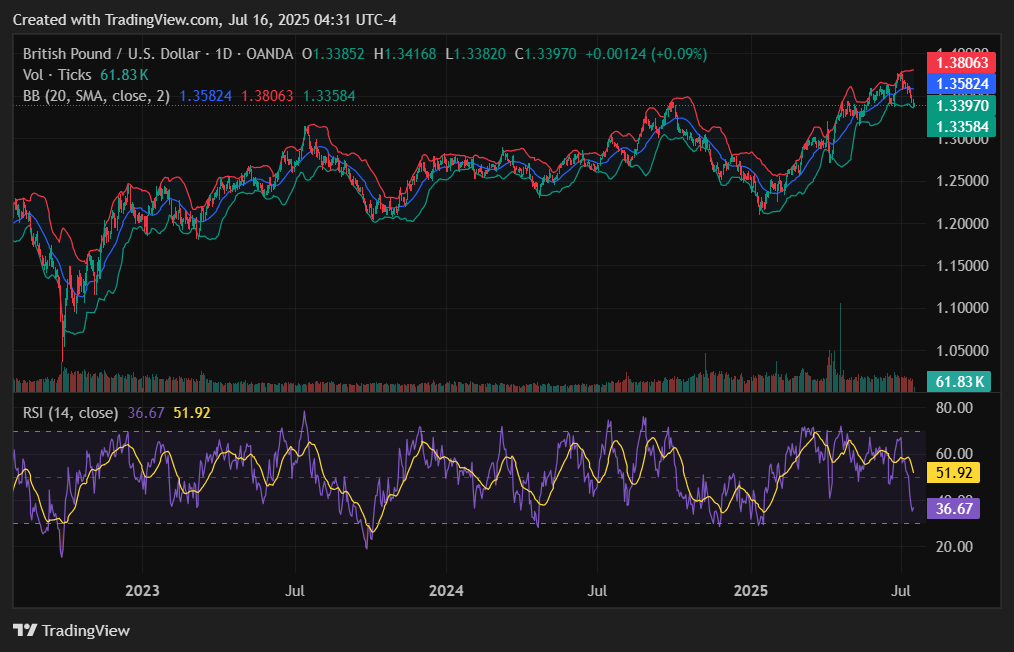Click 80.00 on the RSI axis

954,408
